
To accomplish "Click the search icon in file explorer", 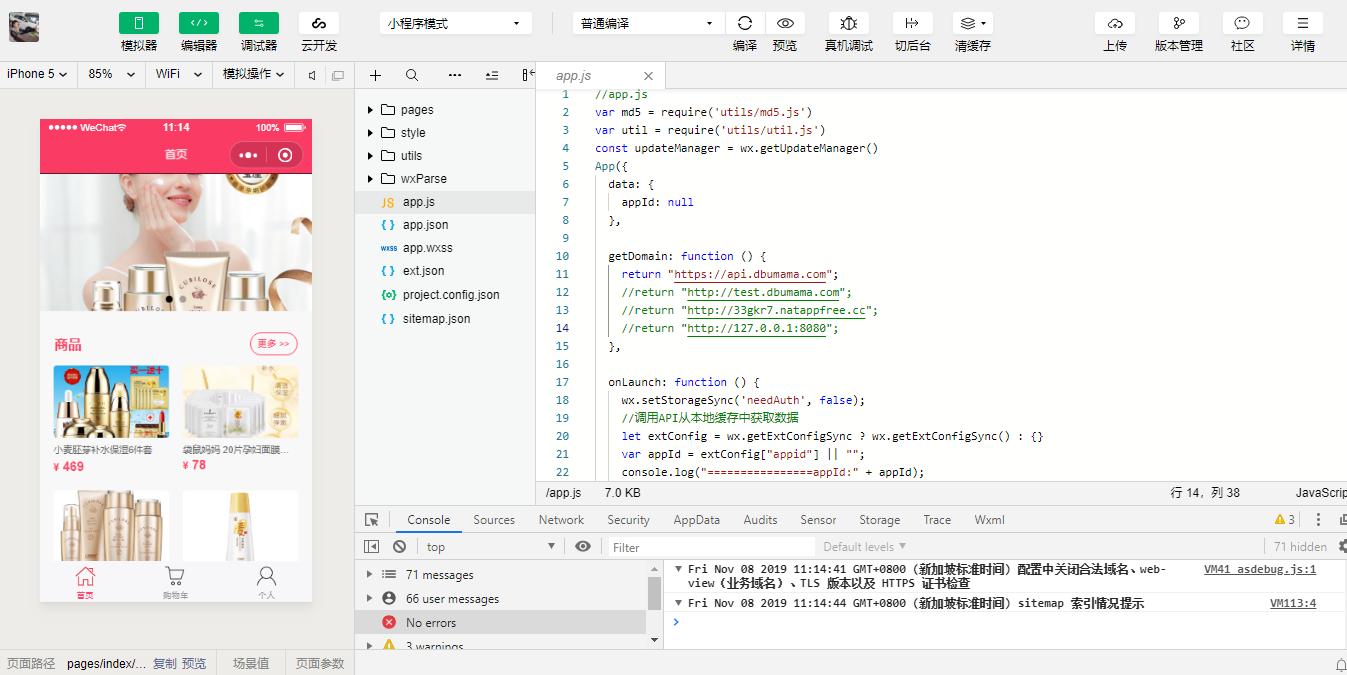I will pyautogui.click(x=412, y=75).
